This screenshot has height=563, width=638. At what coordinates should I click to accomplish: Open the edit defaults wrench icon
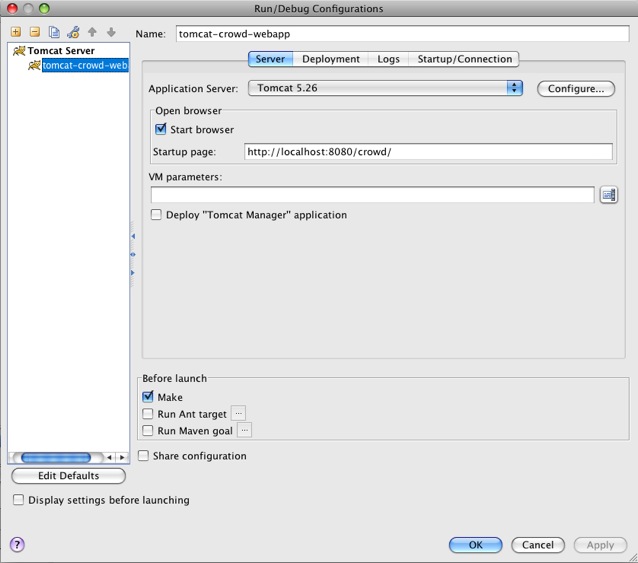coord(73,32)
